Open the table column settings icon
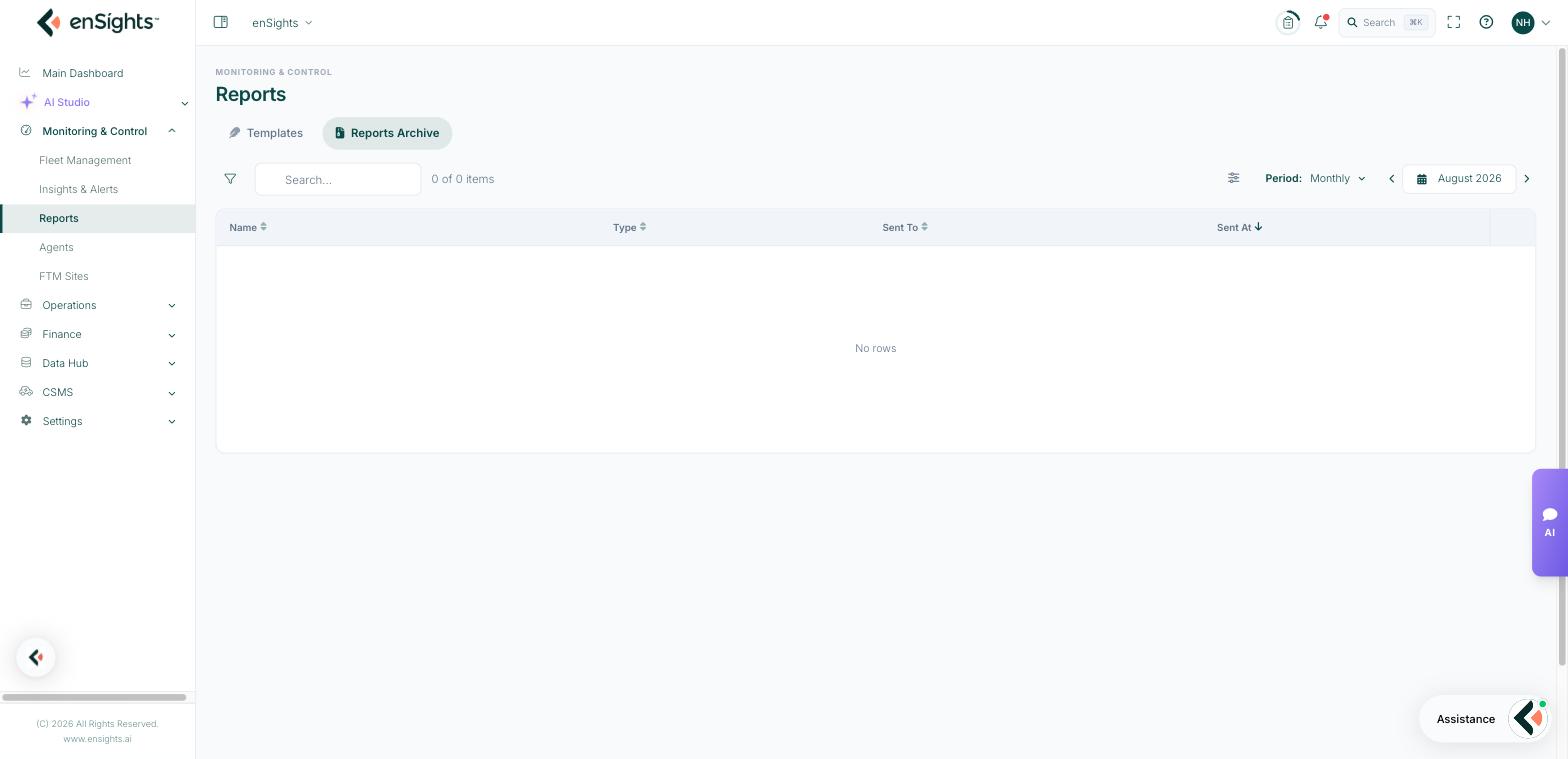This screenshot has width=1568, height=759. point(1233,178)
